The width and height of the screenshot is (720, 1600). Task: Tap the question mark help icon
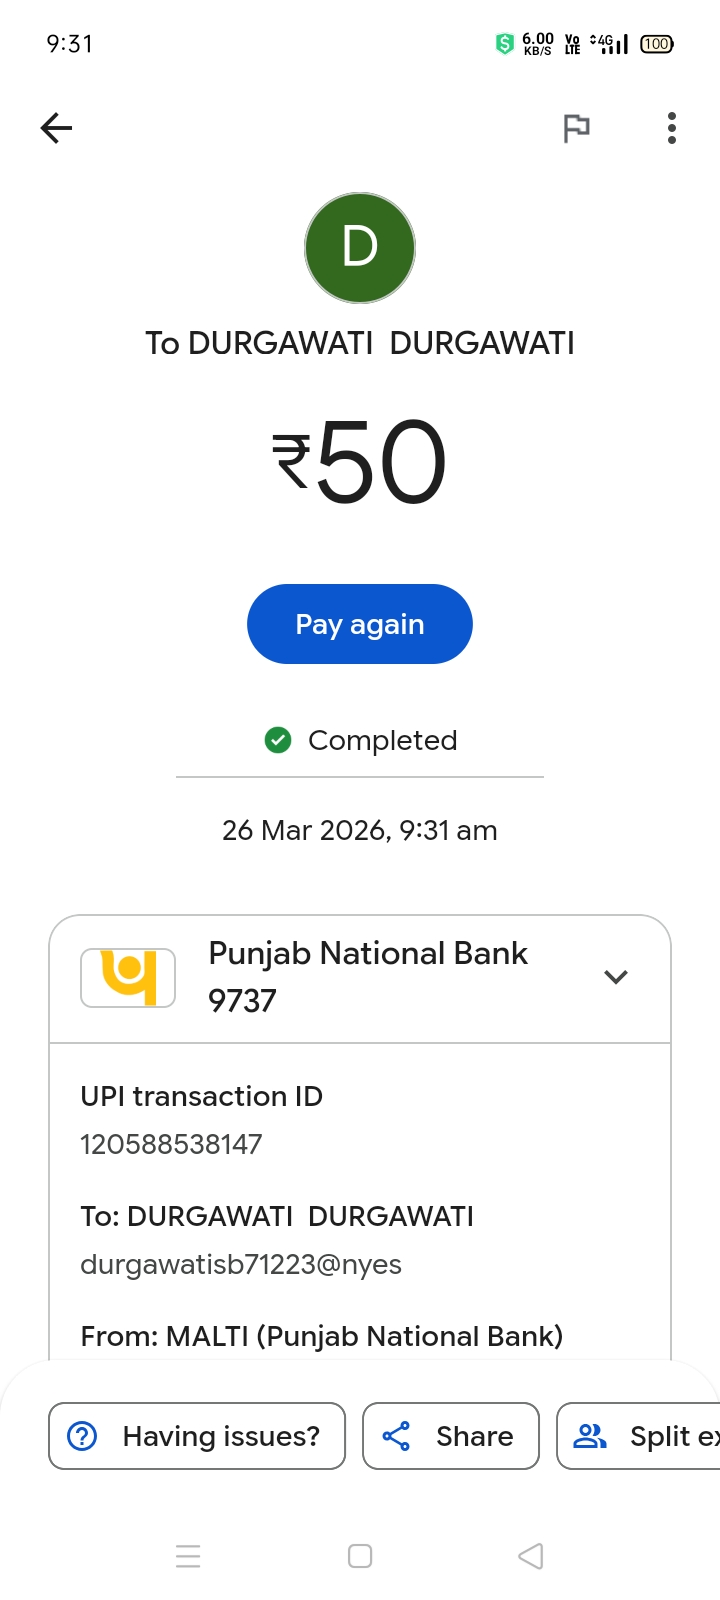pyautogui.click(x=82, y=1436)
